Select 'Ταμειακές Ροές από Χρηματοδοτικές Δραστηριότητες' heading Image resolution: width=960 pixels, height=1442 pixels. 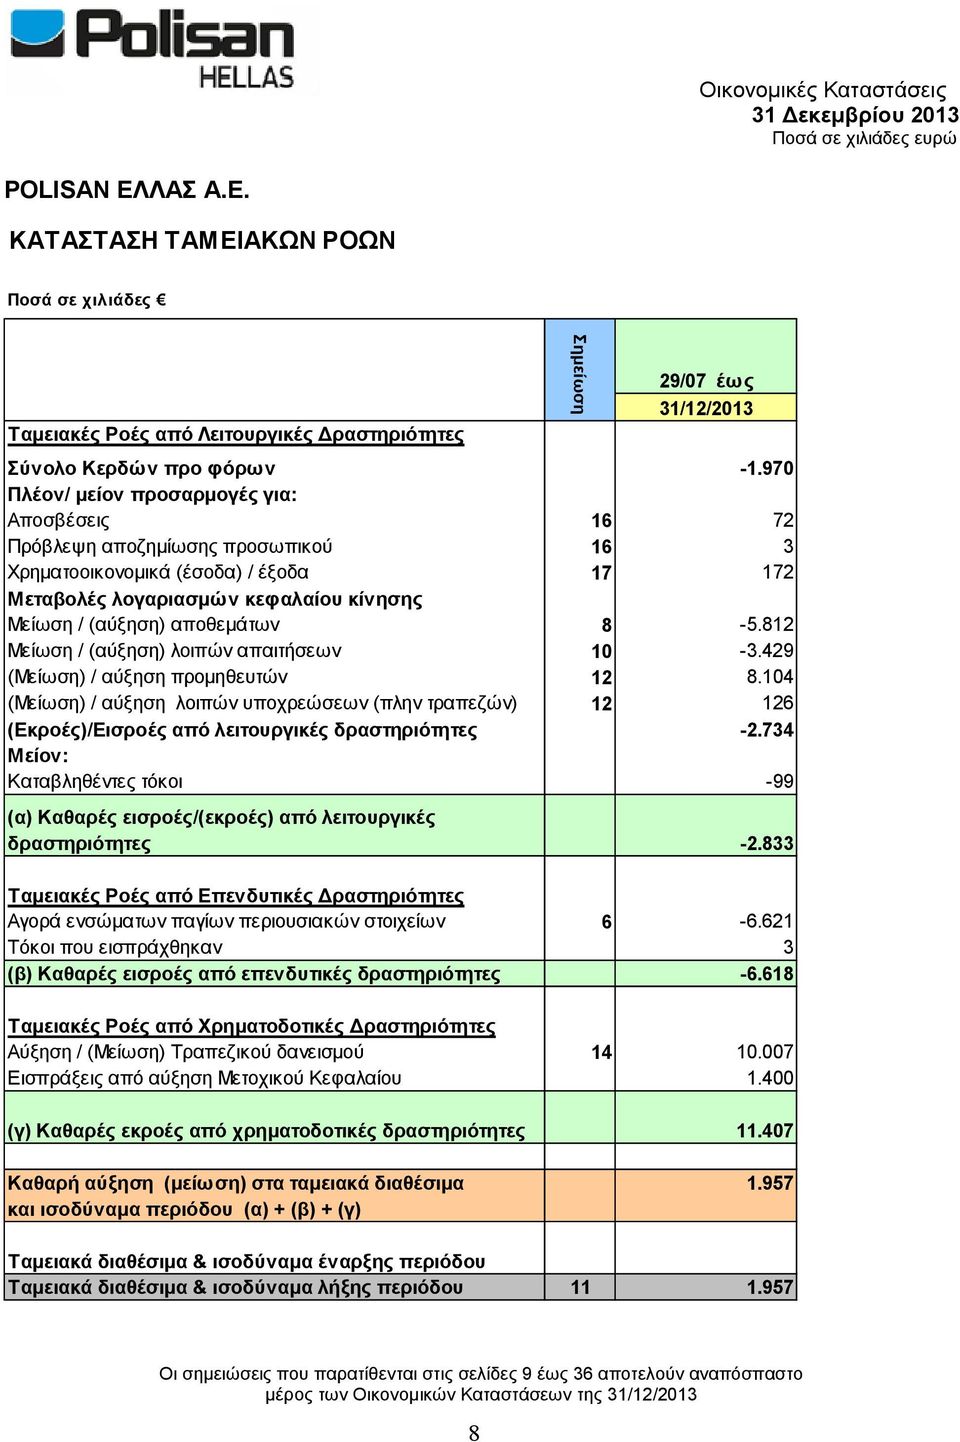pos(252,1025)
